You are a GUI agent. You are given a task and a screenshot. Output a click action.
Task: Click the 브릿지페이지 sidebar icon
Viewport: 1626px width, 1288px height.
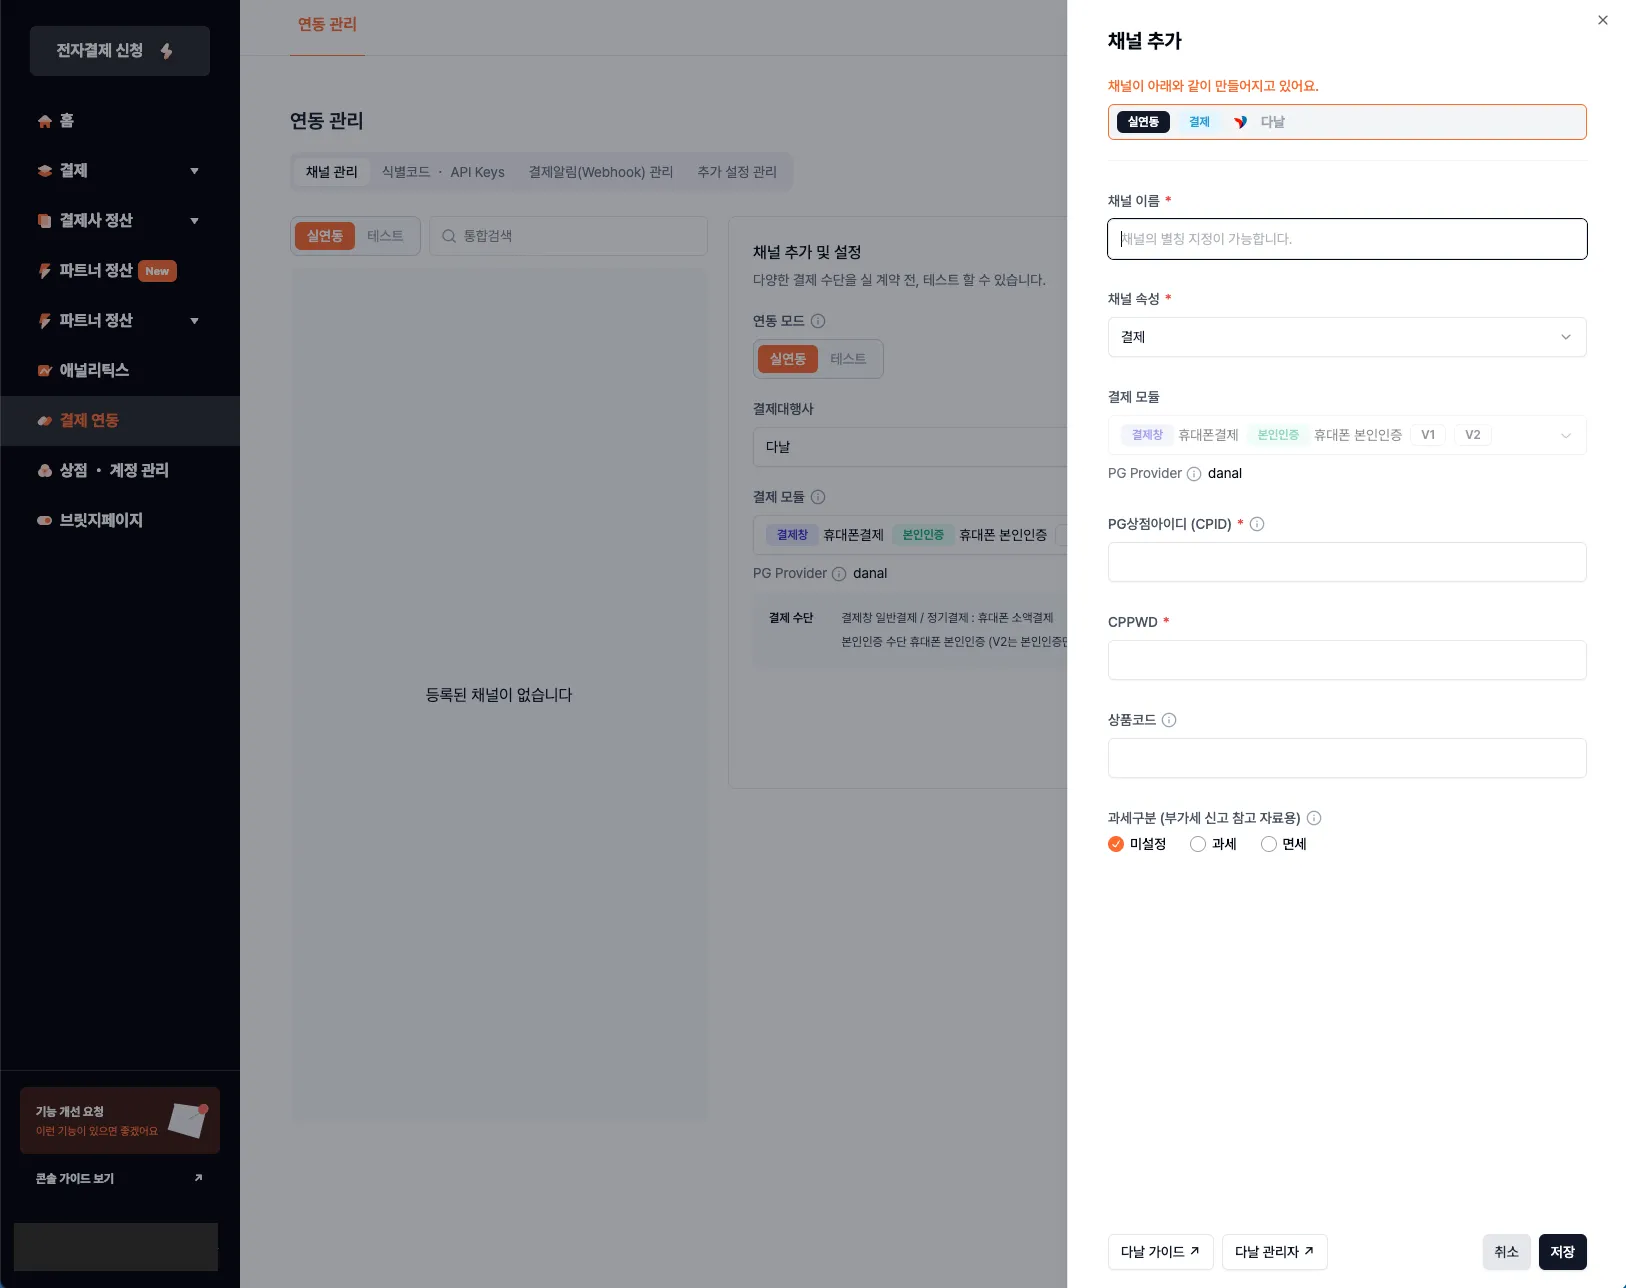tap(45, 521)
